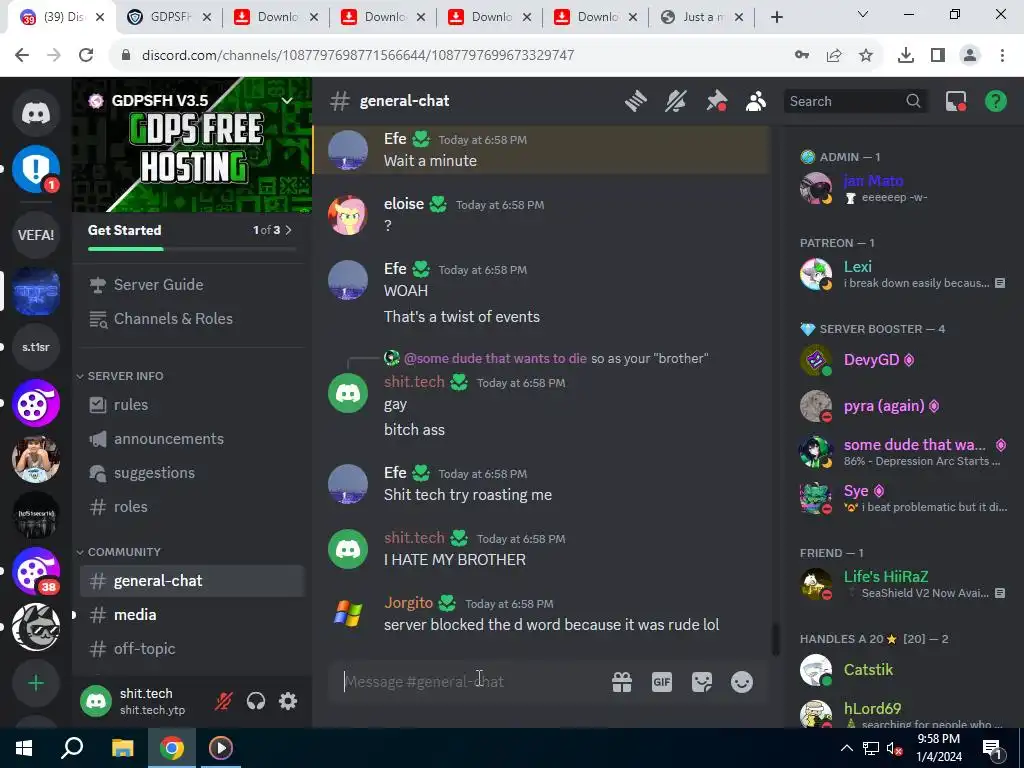Click the Add a Server plus icon
This screenshot has width=1024, height=768.
[x=36, y=683]
